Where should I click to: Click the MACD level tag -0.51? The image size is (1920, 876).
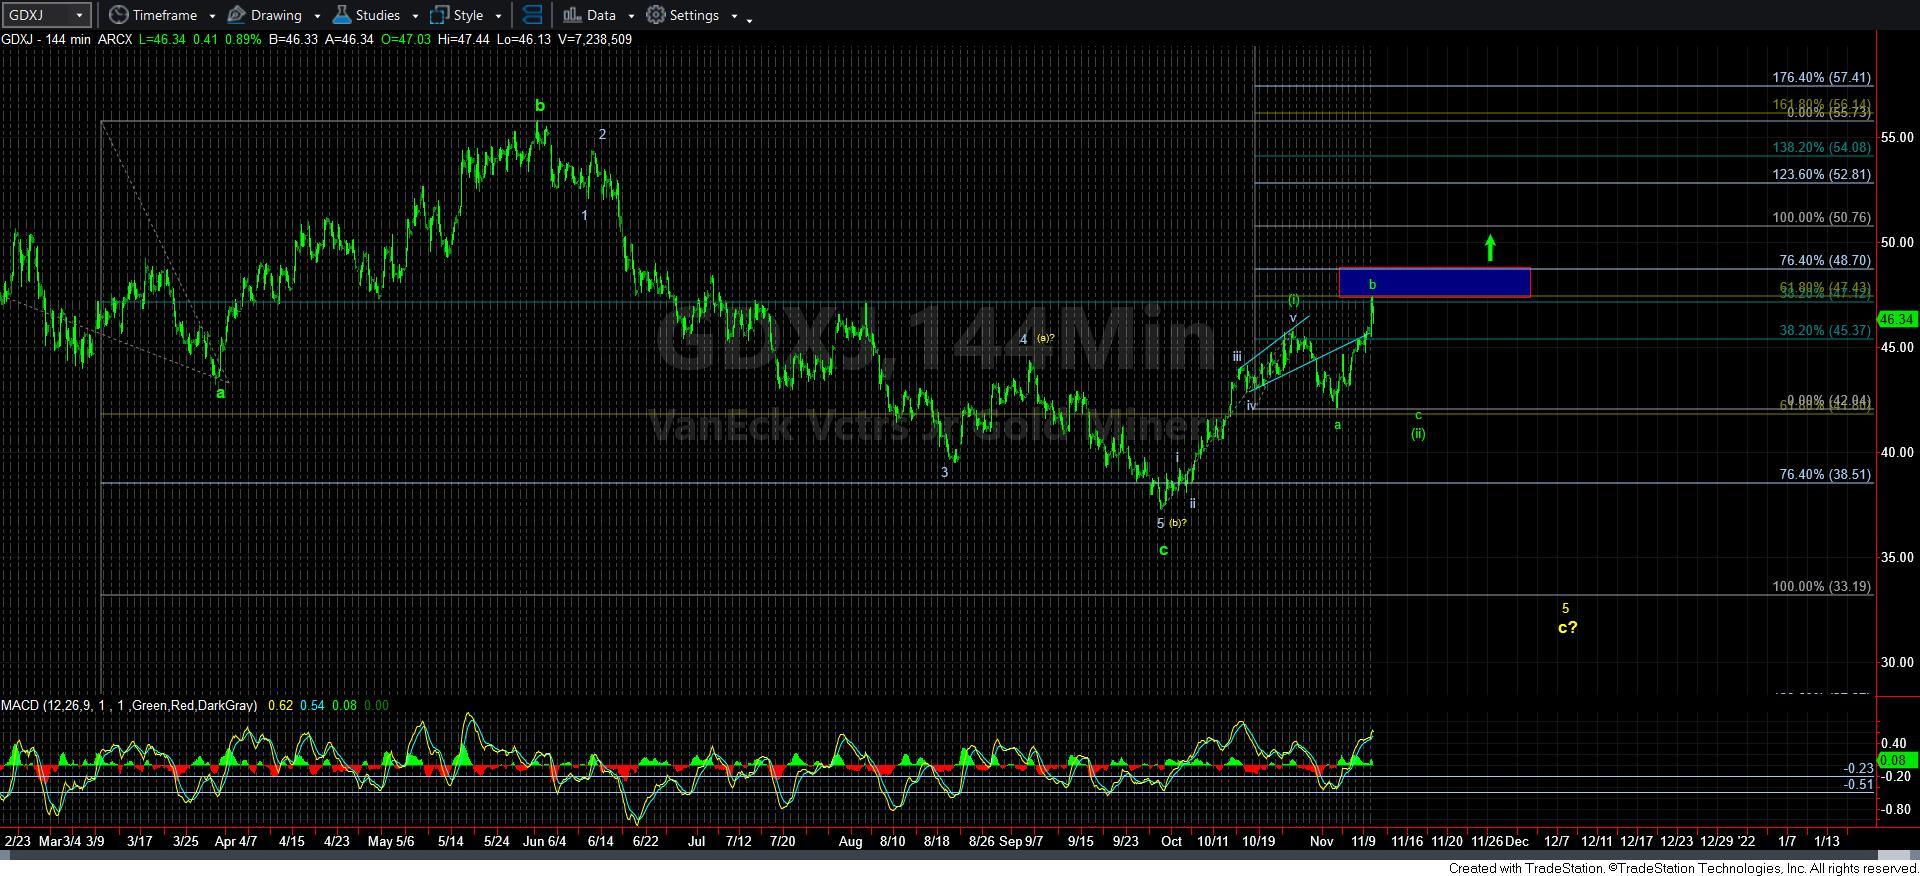(x=1859, y=785)
